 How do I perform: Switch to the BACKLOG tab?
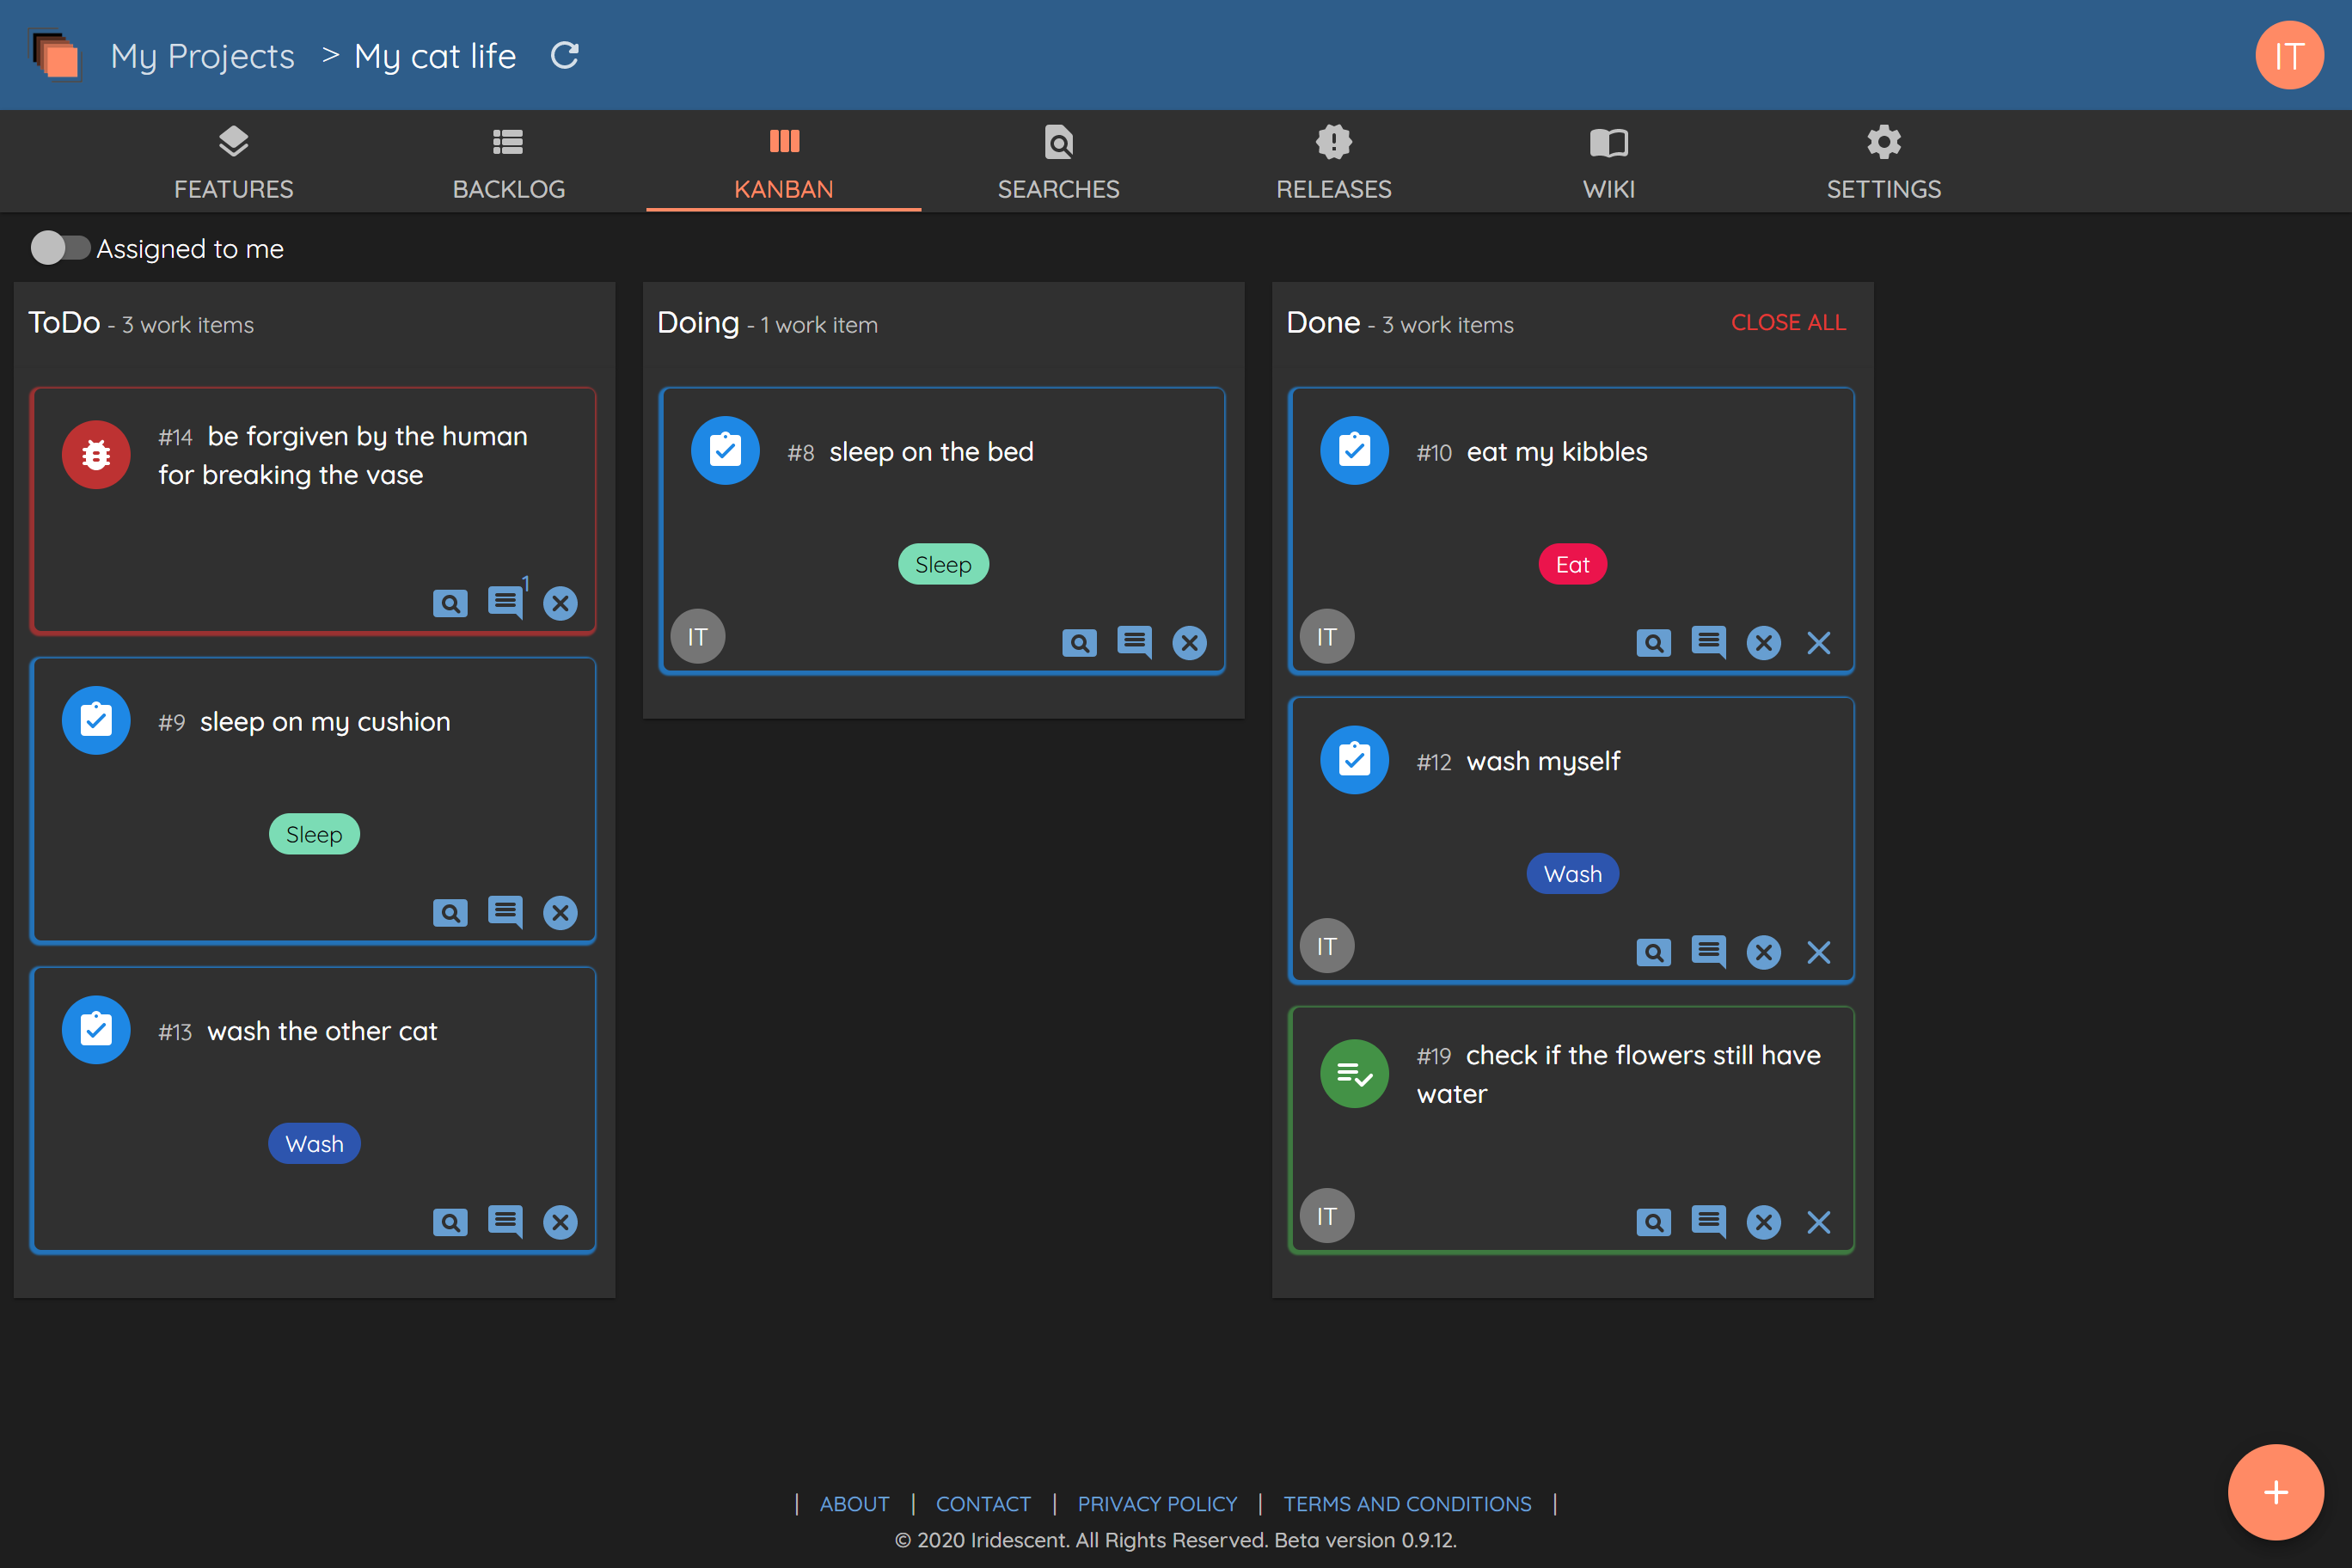click(x=509, y=162)
